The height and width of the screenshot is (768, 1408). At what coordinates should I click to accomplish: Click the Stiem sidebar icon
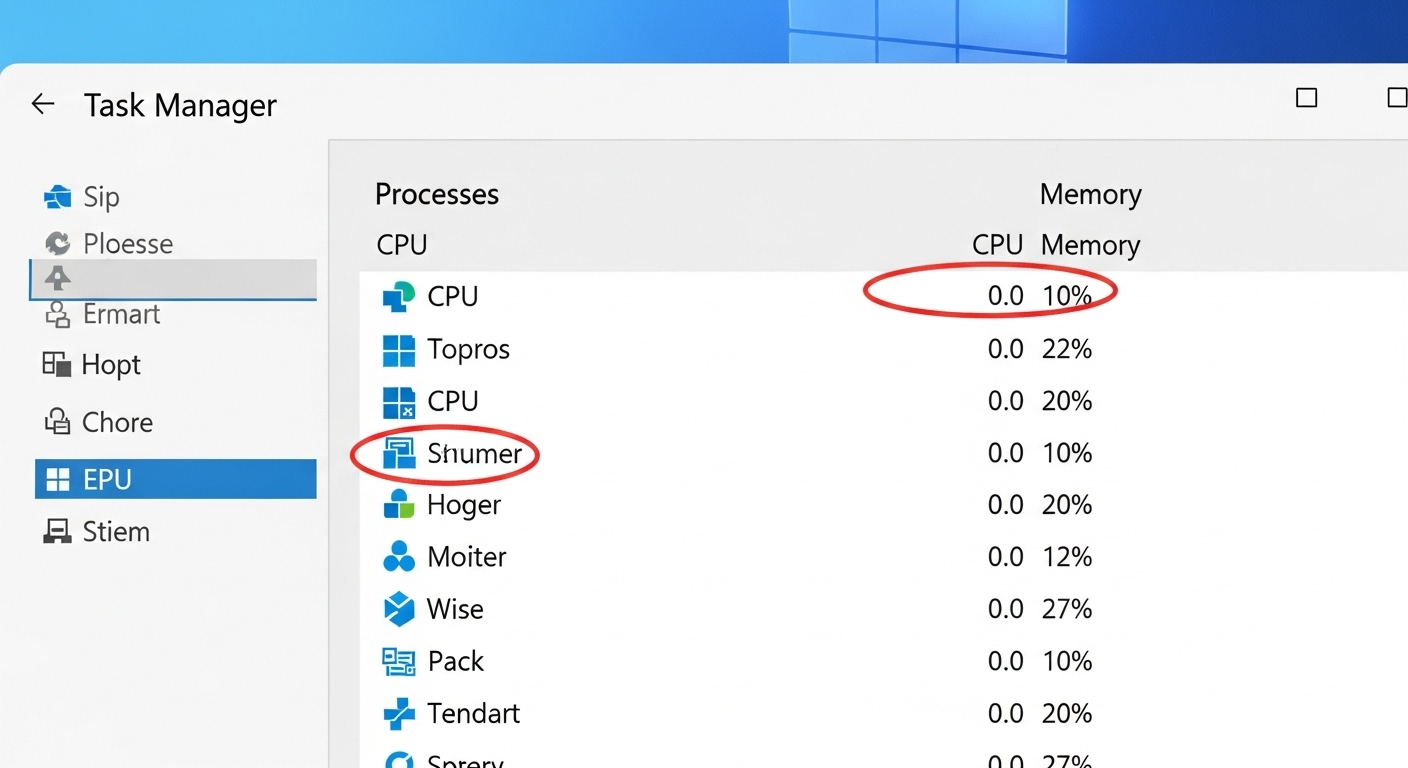click(59, 531)
